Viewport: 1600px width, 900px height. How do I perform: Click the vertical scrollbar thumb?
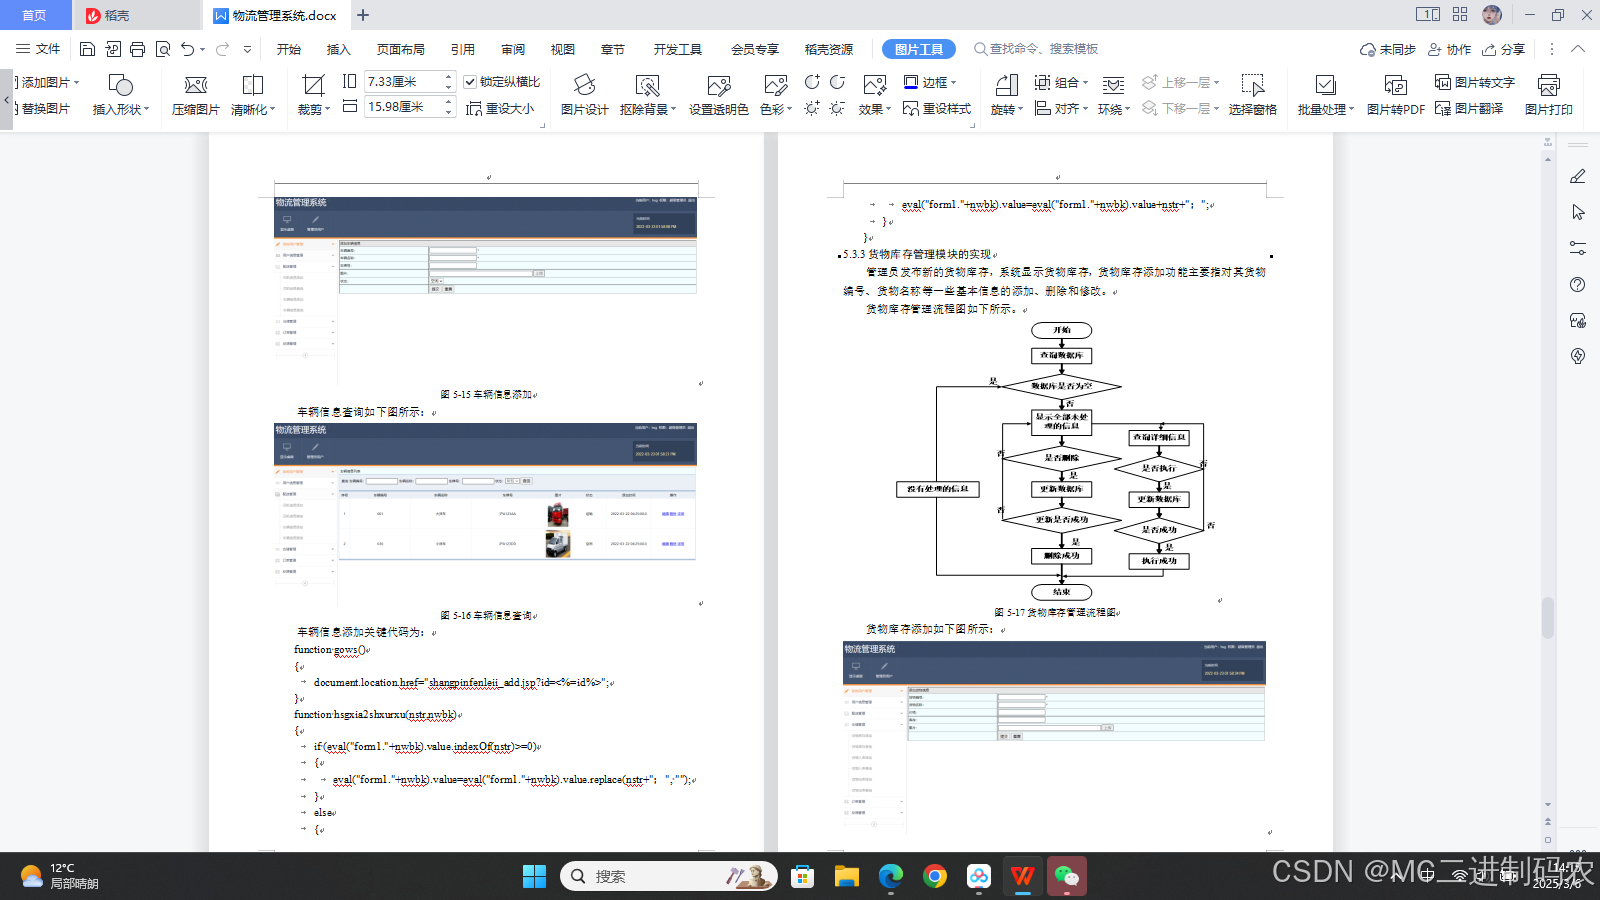coord(1548,617)
